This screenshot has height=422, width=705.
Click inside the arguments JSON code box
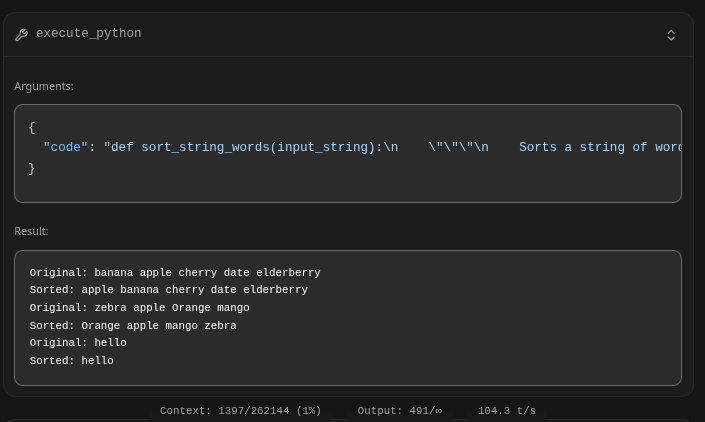348,180
